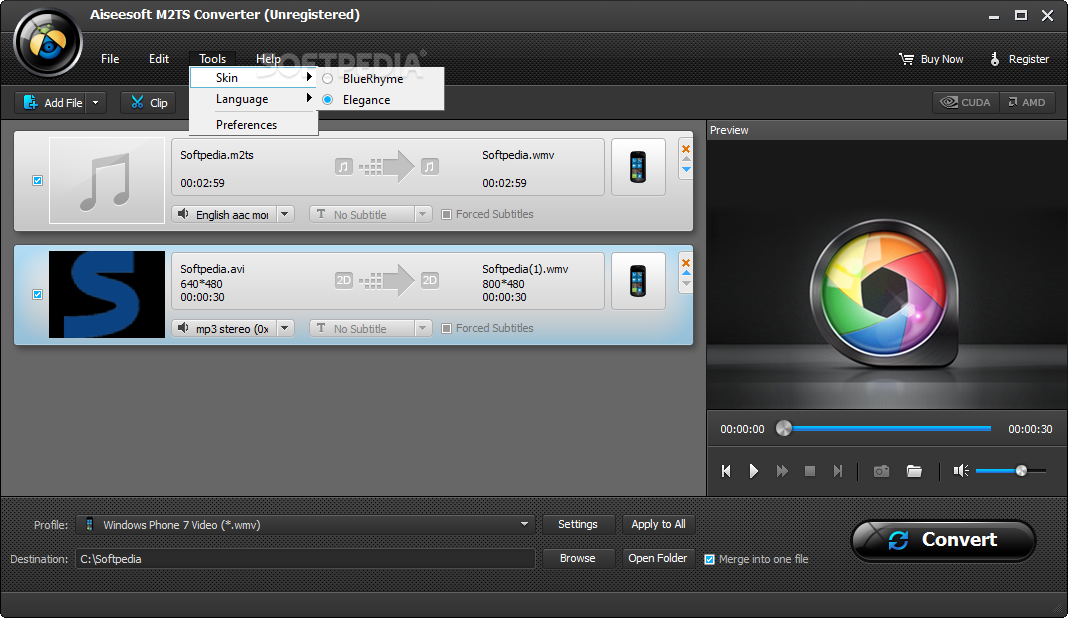The width and height of the screenshot is (1068, 618).
Task: Mute the preview volume speaker
Action: coord(961,471)
